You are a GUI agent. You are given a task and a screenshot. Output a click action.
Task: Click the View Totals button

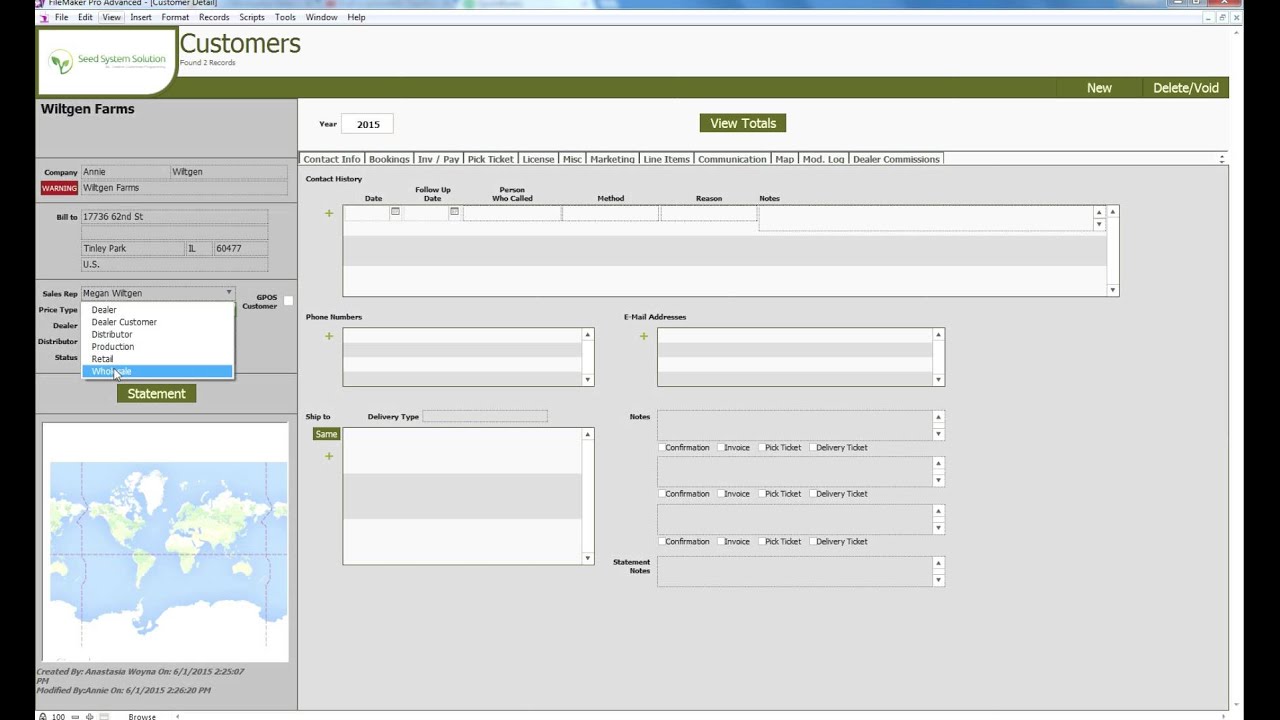[743, 123]
